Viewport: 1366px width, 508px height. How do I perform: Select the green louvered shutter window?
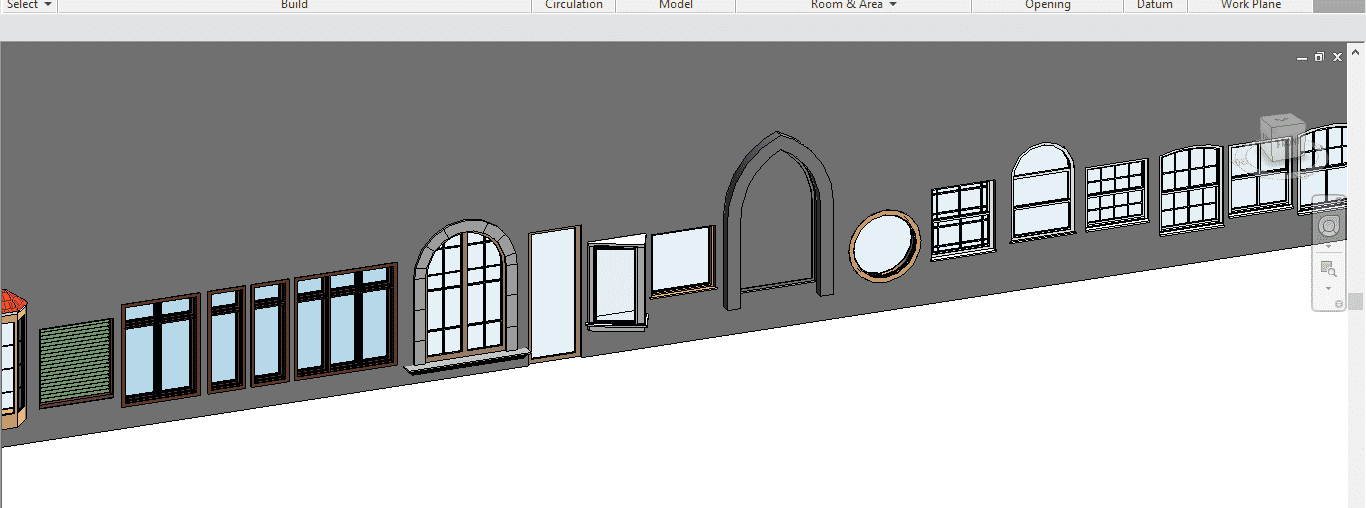click(76, 364)
